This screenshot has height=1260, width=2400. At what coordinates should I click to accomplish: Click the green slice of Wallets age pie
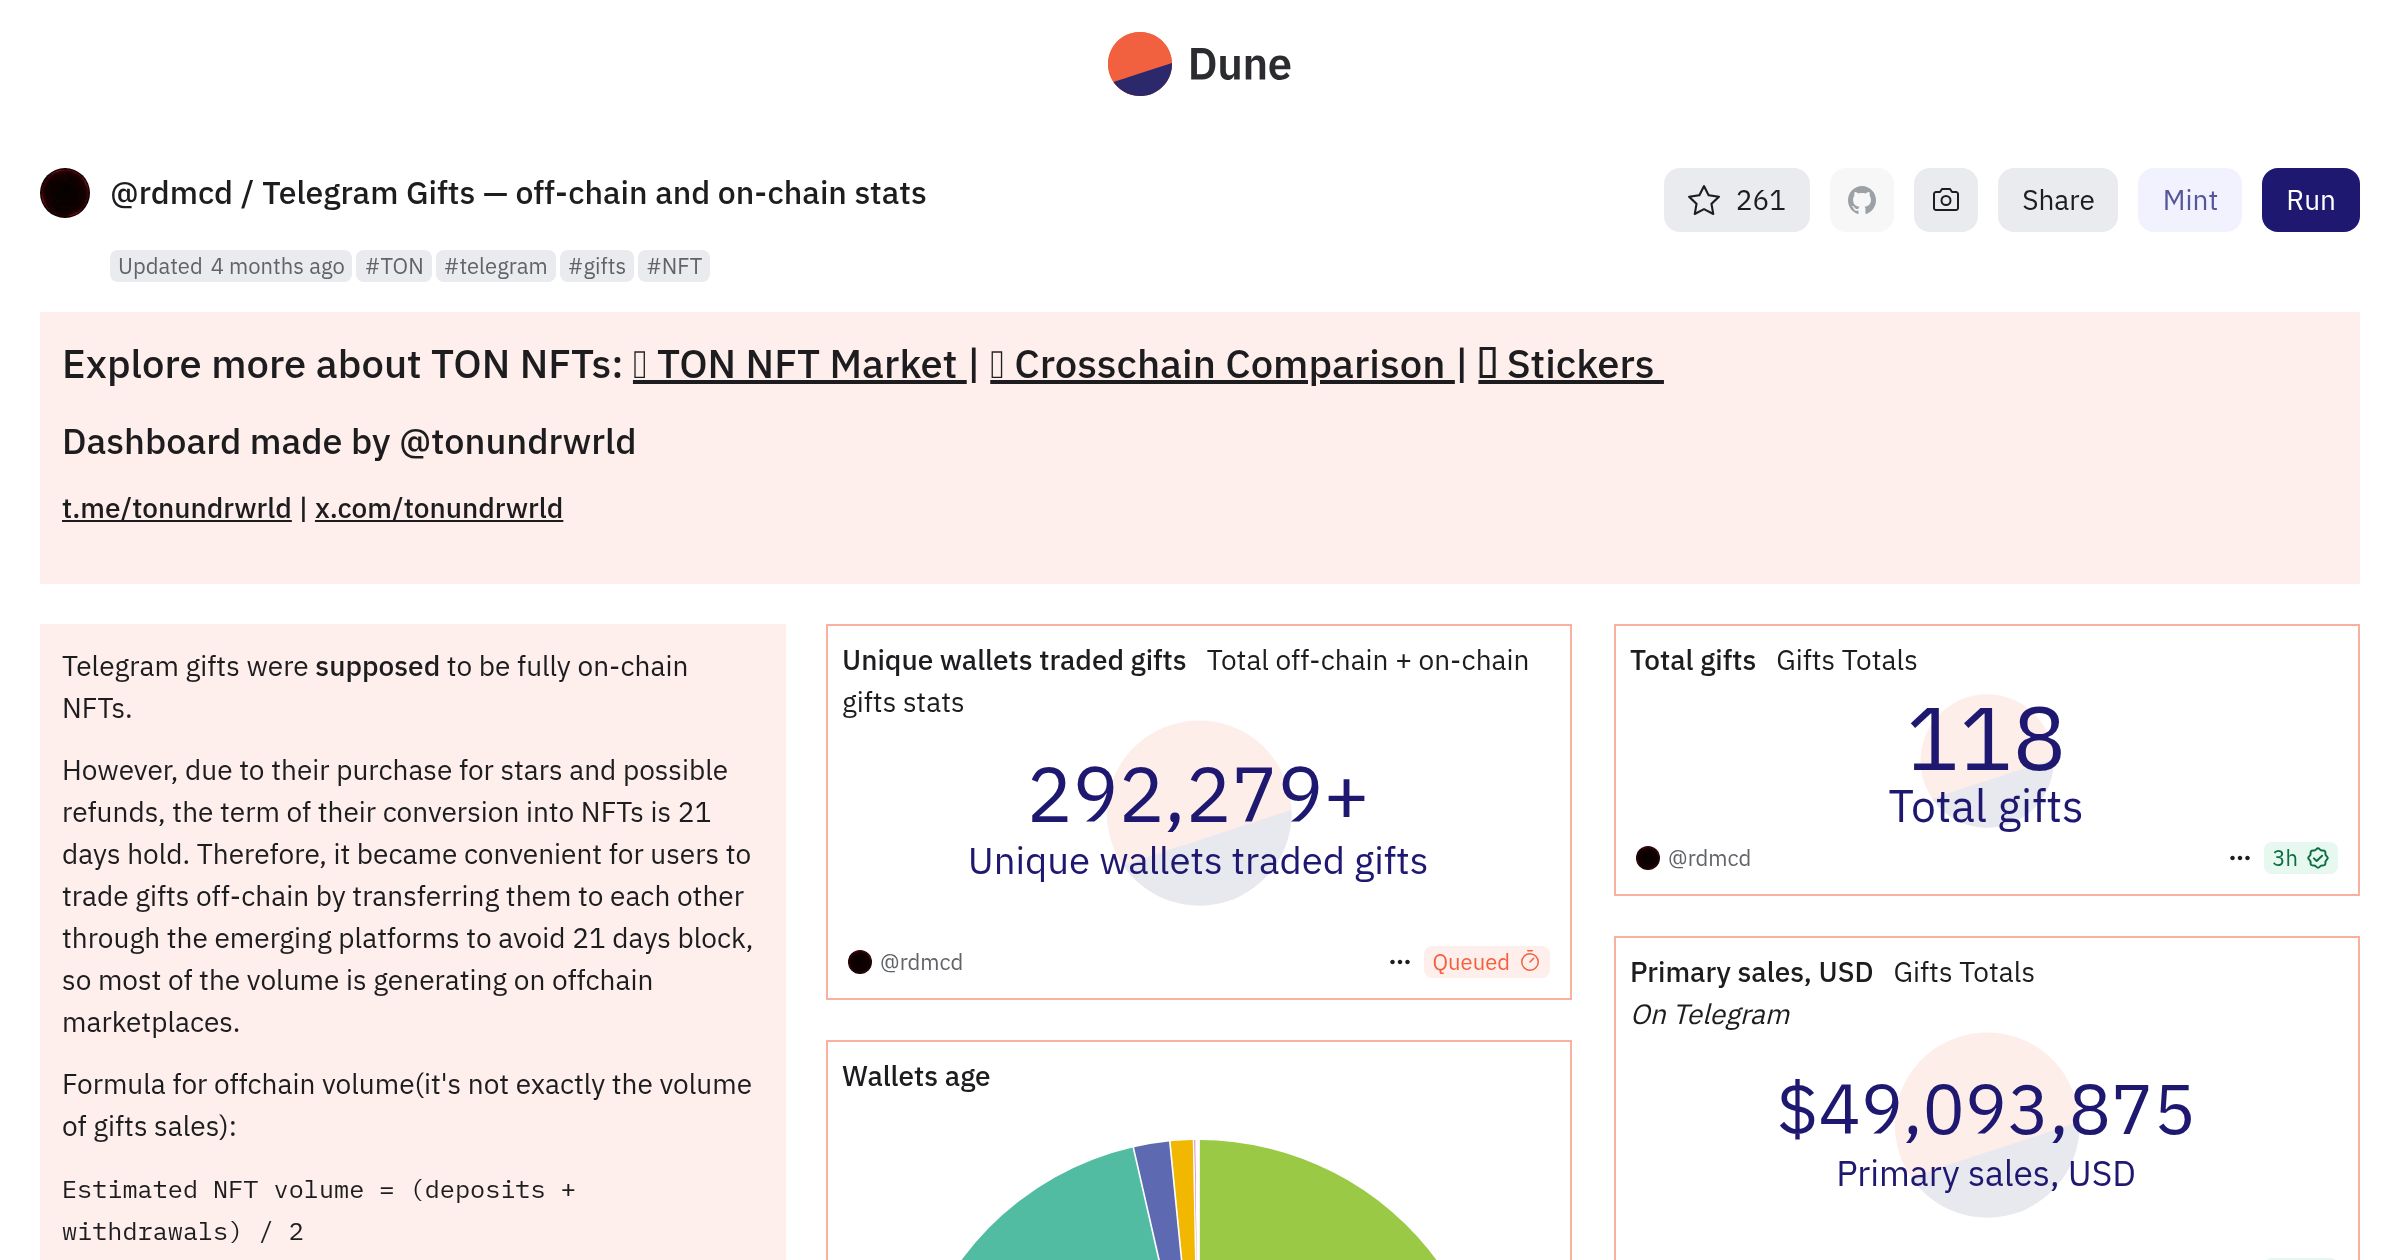click(x=1300, y=1210)
